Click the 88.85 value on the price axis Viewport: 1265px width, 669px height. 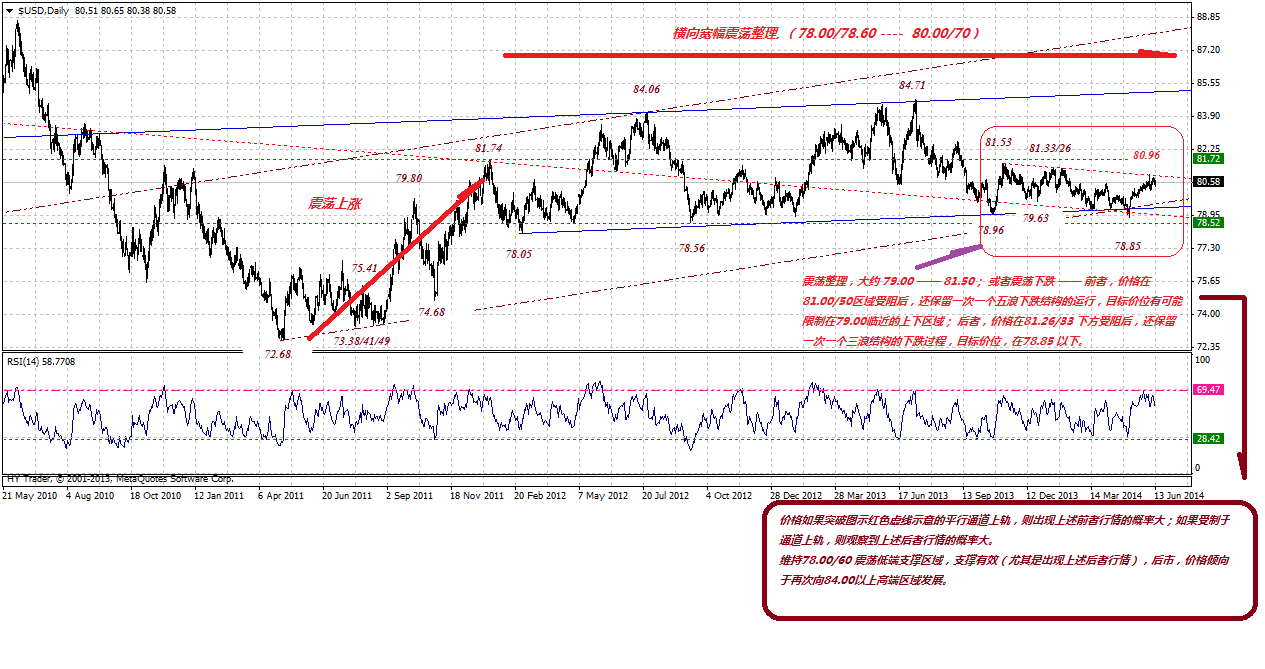pos(1210,17)
